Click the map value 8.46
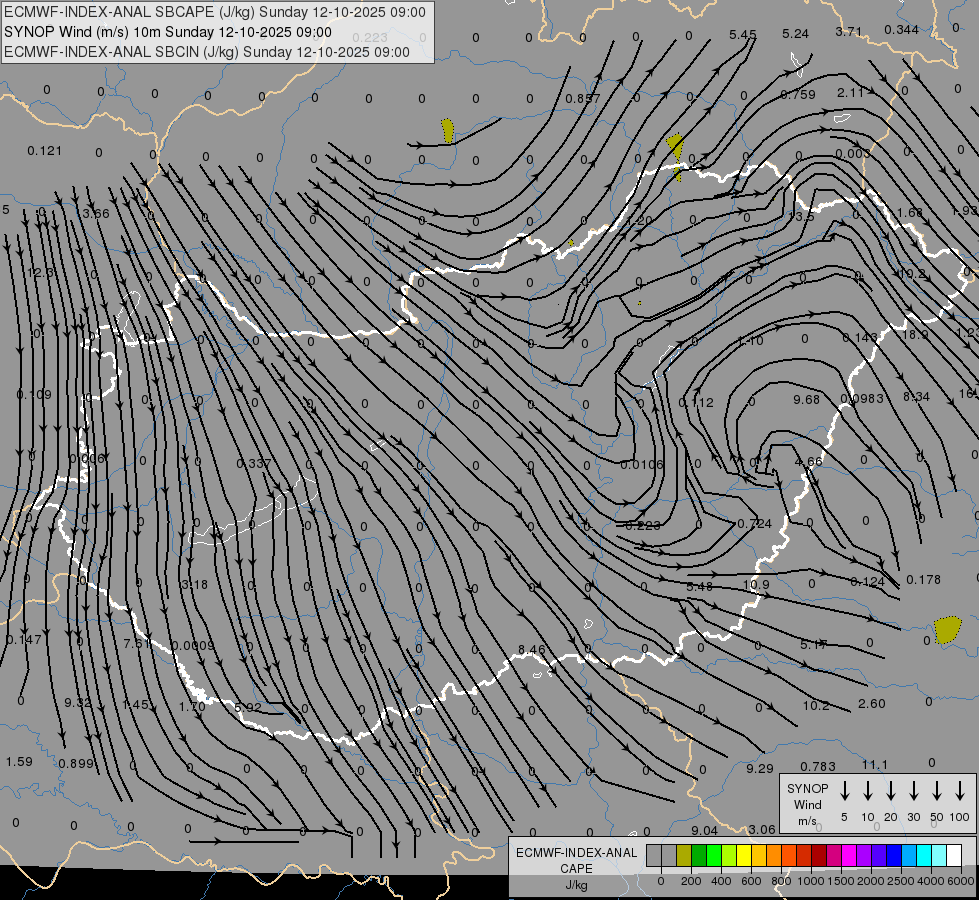 (532, 650)
